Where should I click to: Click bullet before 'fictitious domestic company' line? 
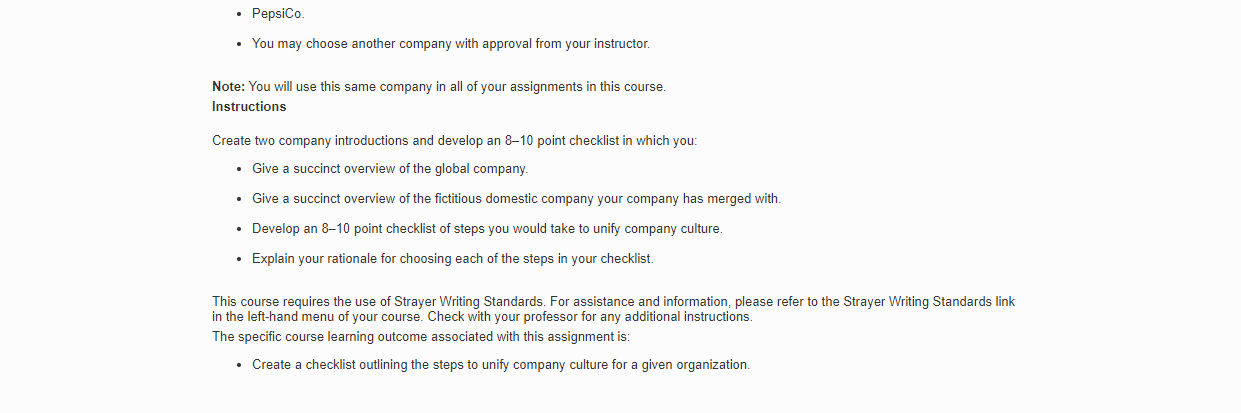point(240,199)
